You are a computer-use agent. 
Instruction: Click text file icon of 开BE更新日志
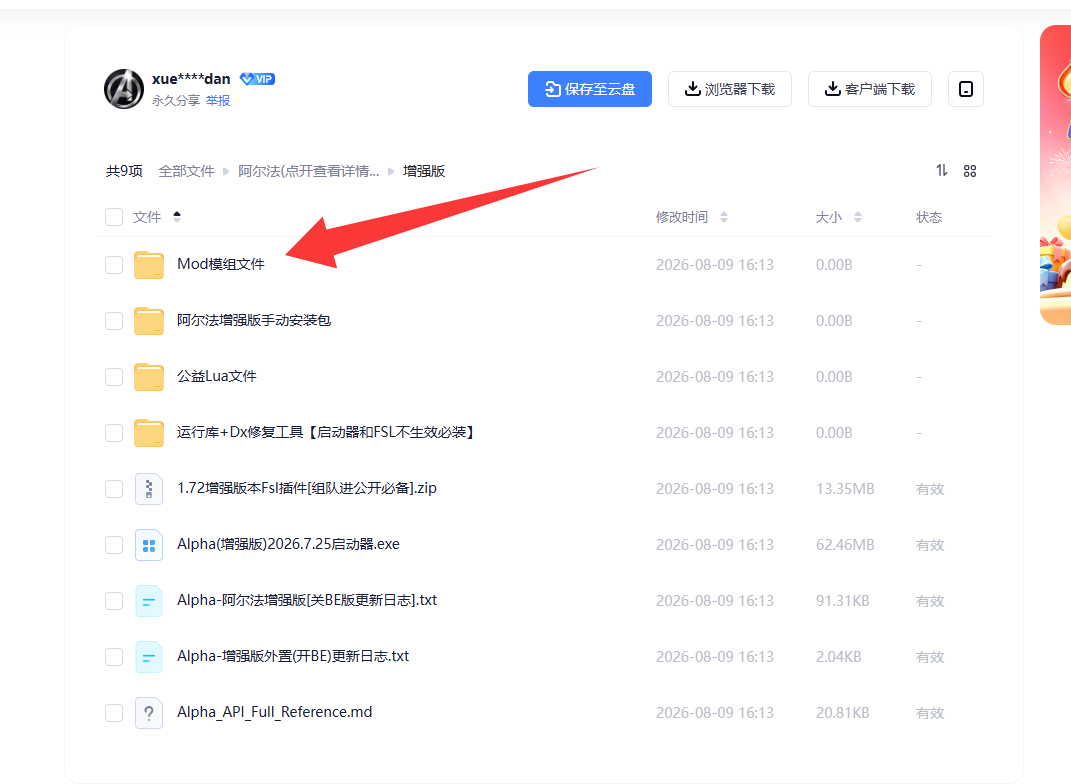pyautogui.click(x=149, y=657)
